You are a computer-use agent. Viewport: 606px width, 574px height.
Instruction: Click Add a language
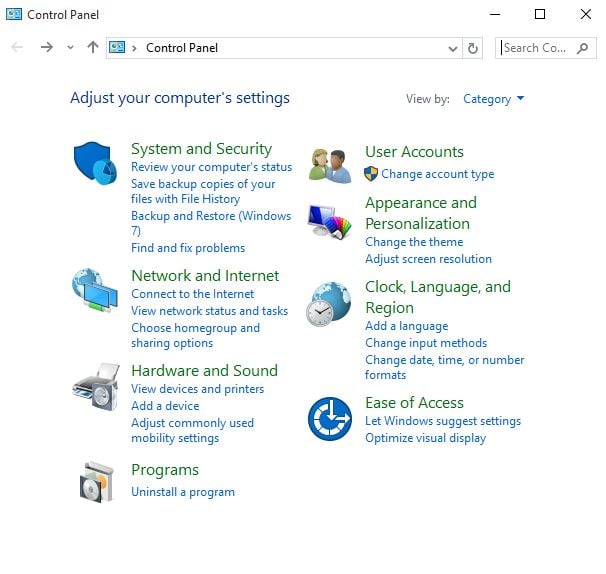coord(407,326)
